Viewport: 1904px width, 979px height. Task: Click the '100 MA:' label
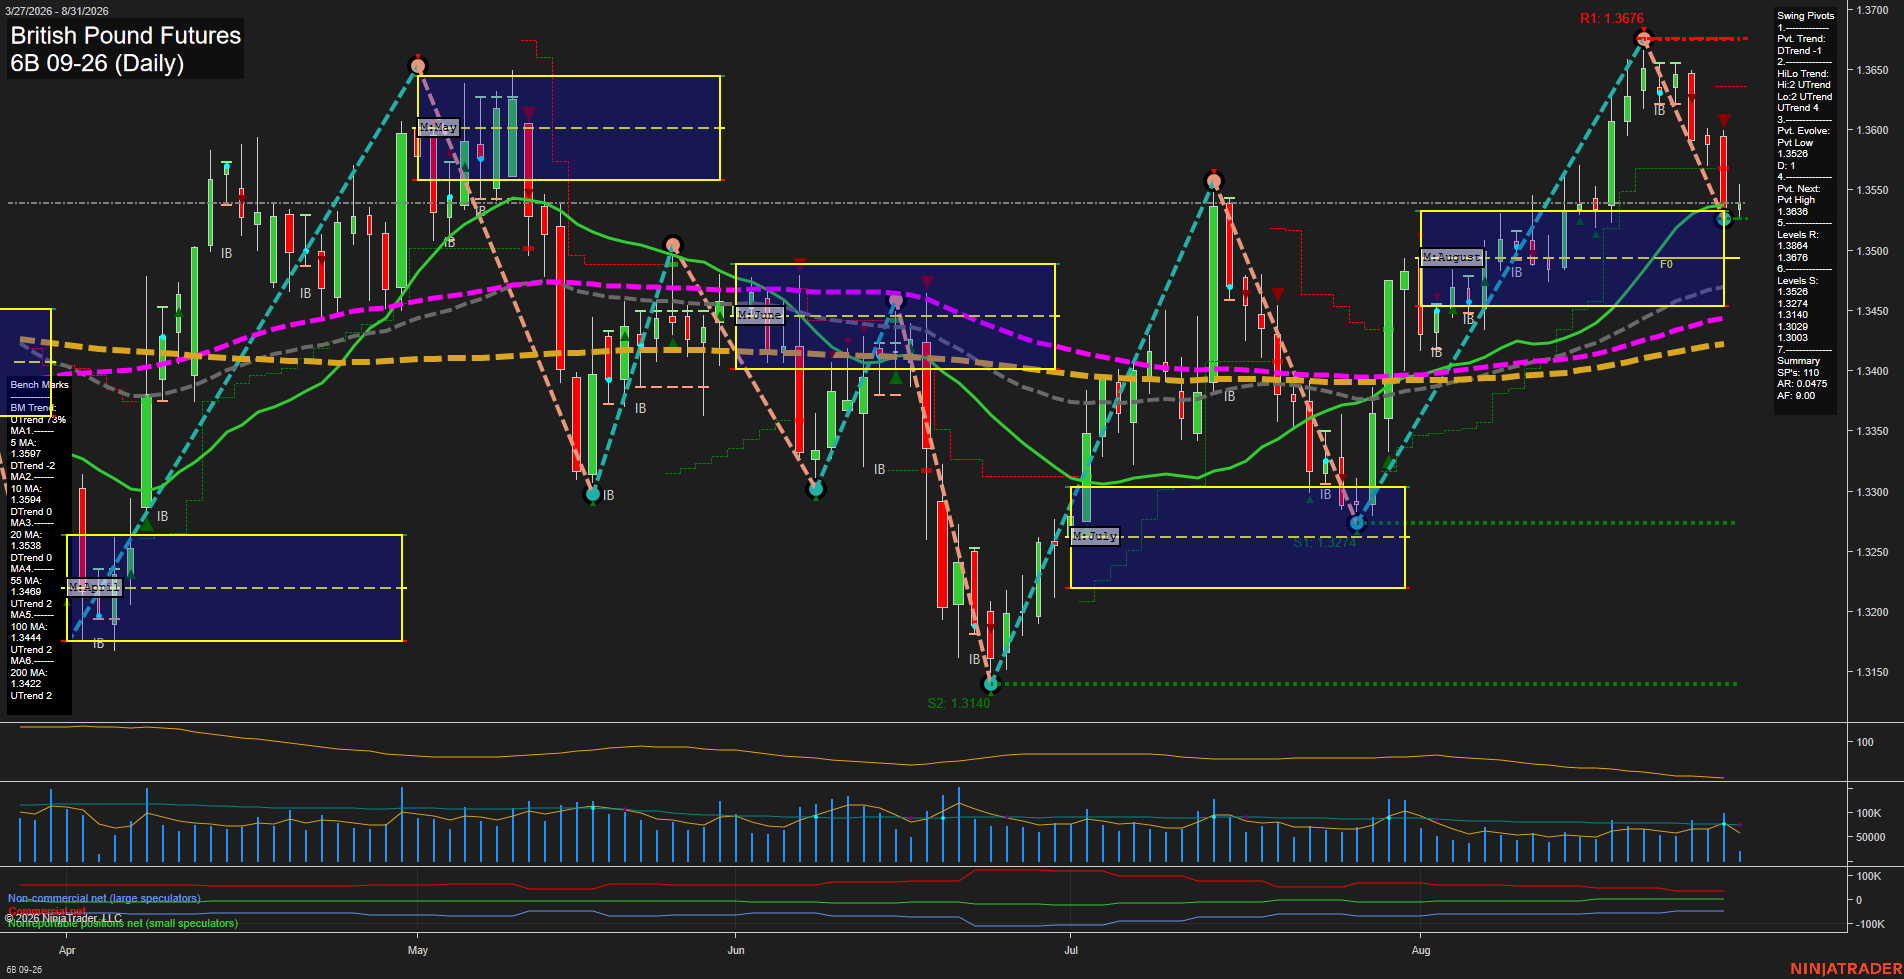point(28,627)
